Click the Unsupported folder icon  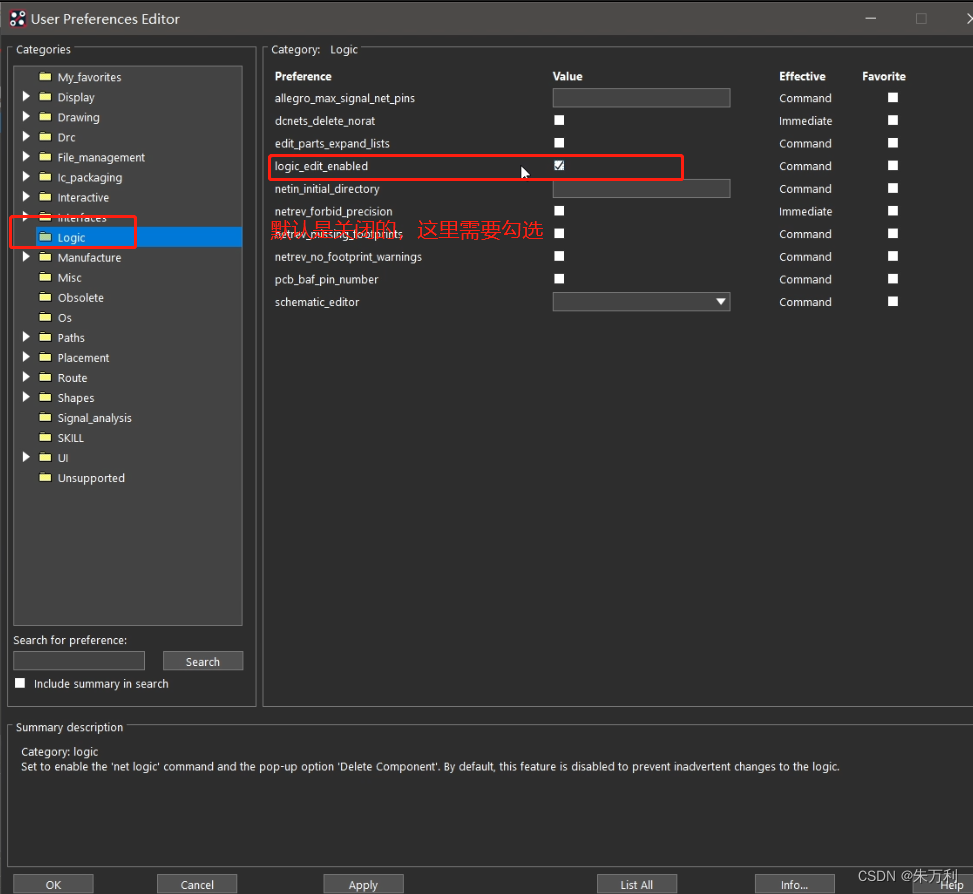pyautogui.click(x=45, y=478)
